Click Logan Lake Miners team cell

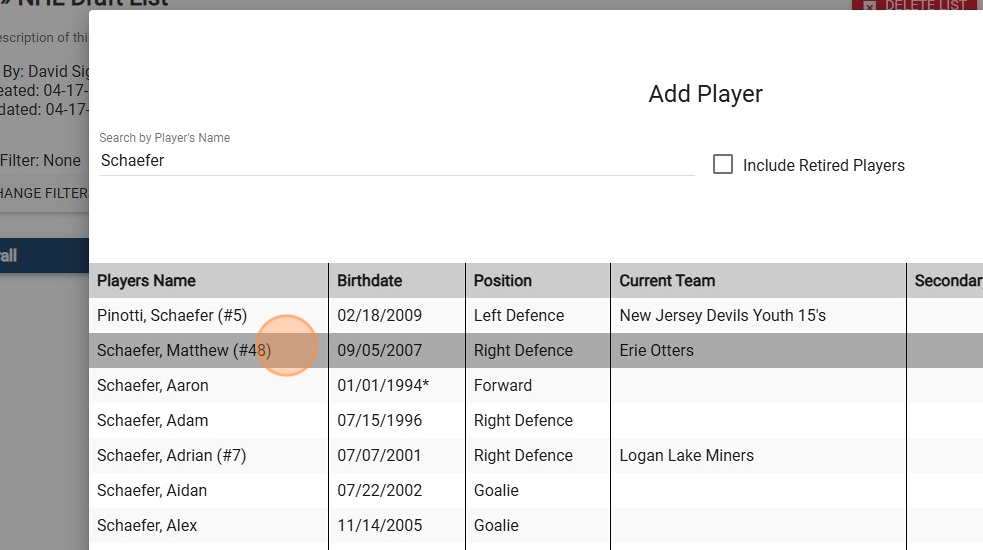pyautogui.click(x=686, y=456)
